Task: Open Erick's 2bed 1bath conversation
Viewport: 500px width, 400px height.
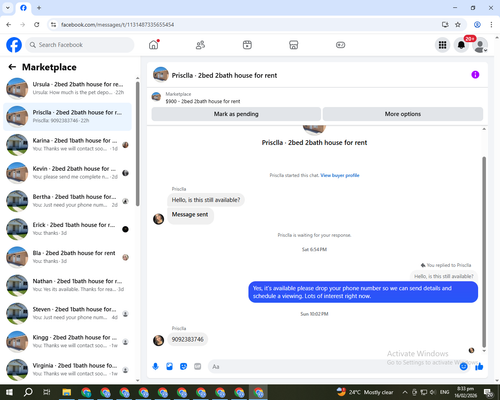Action: (67, 229)
